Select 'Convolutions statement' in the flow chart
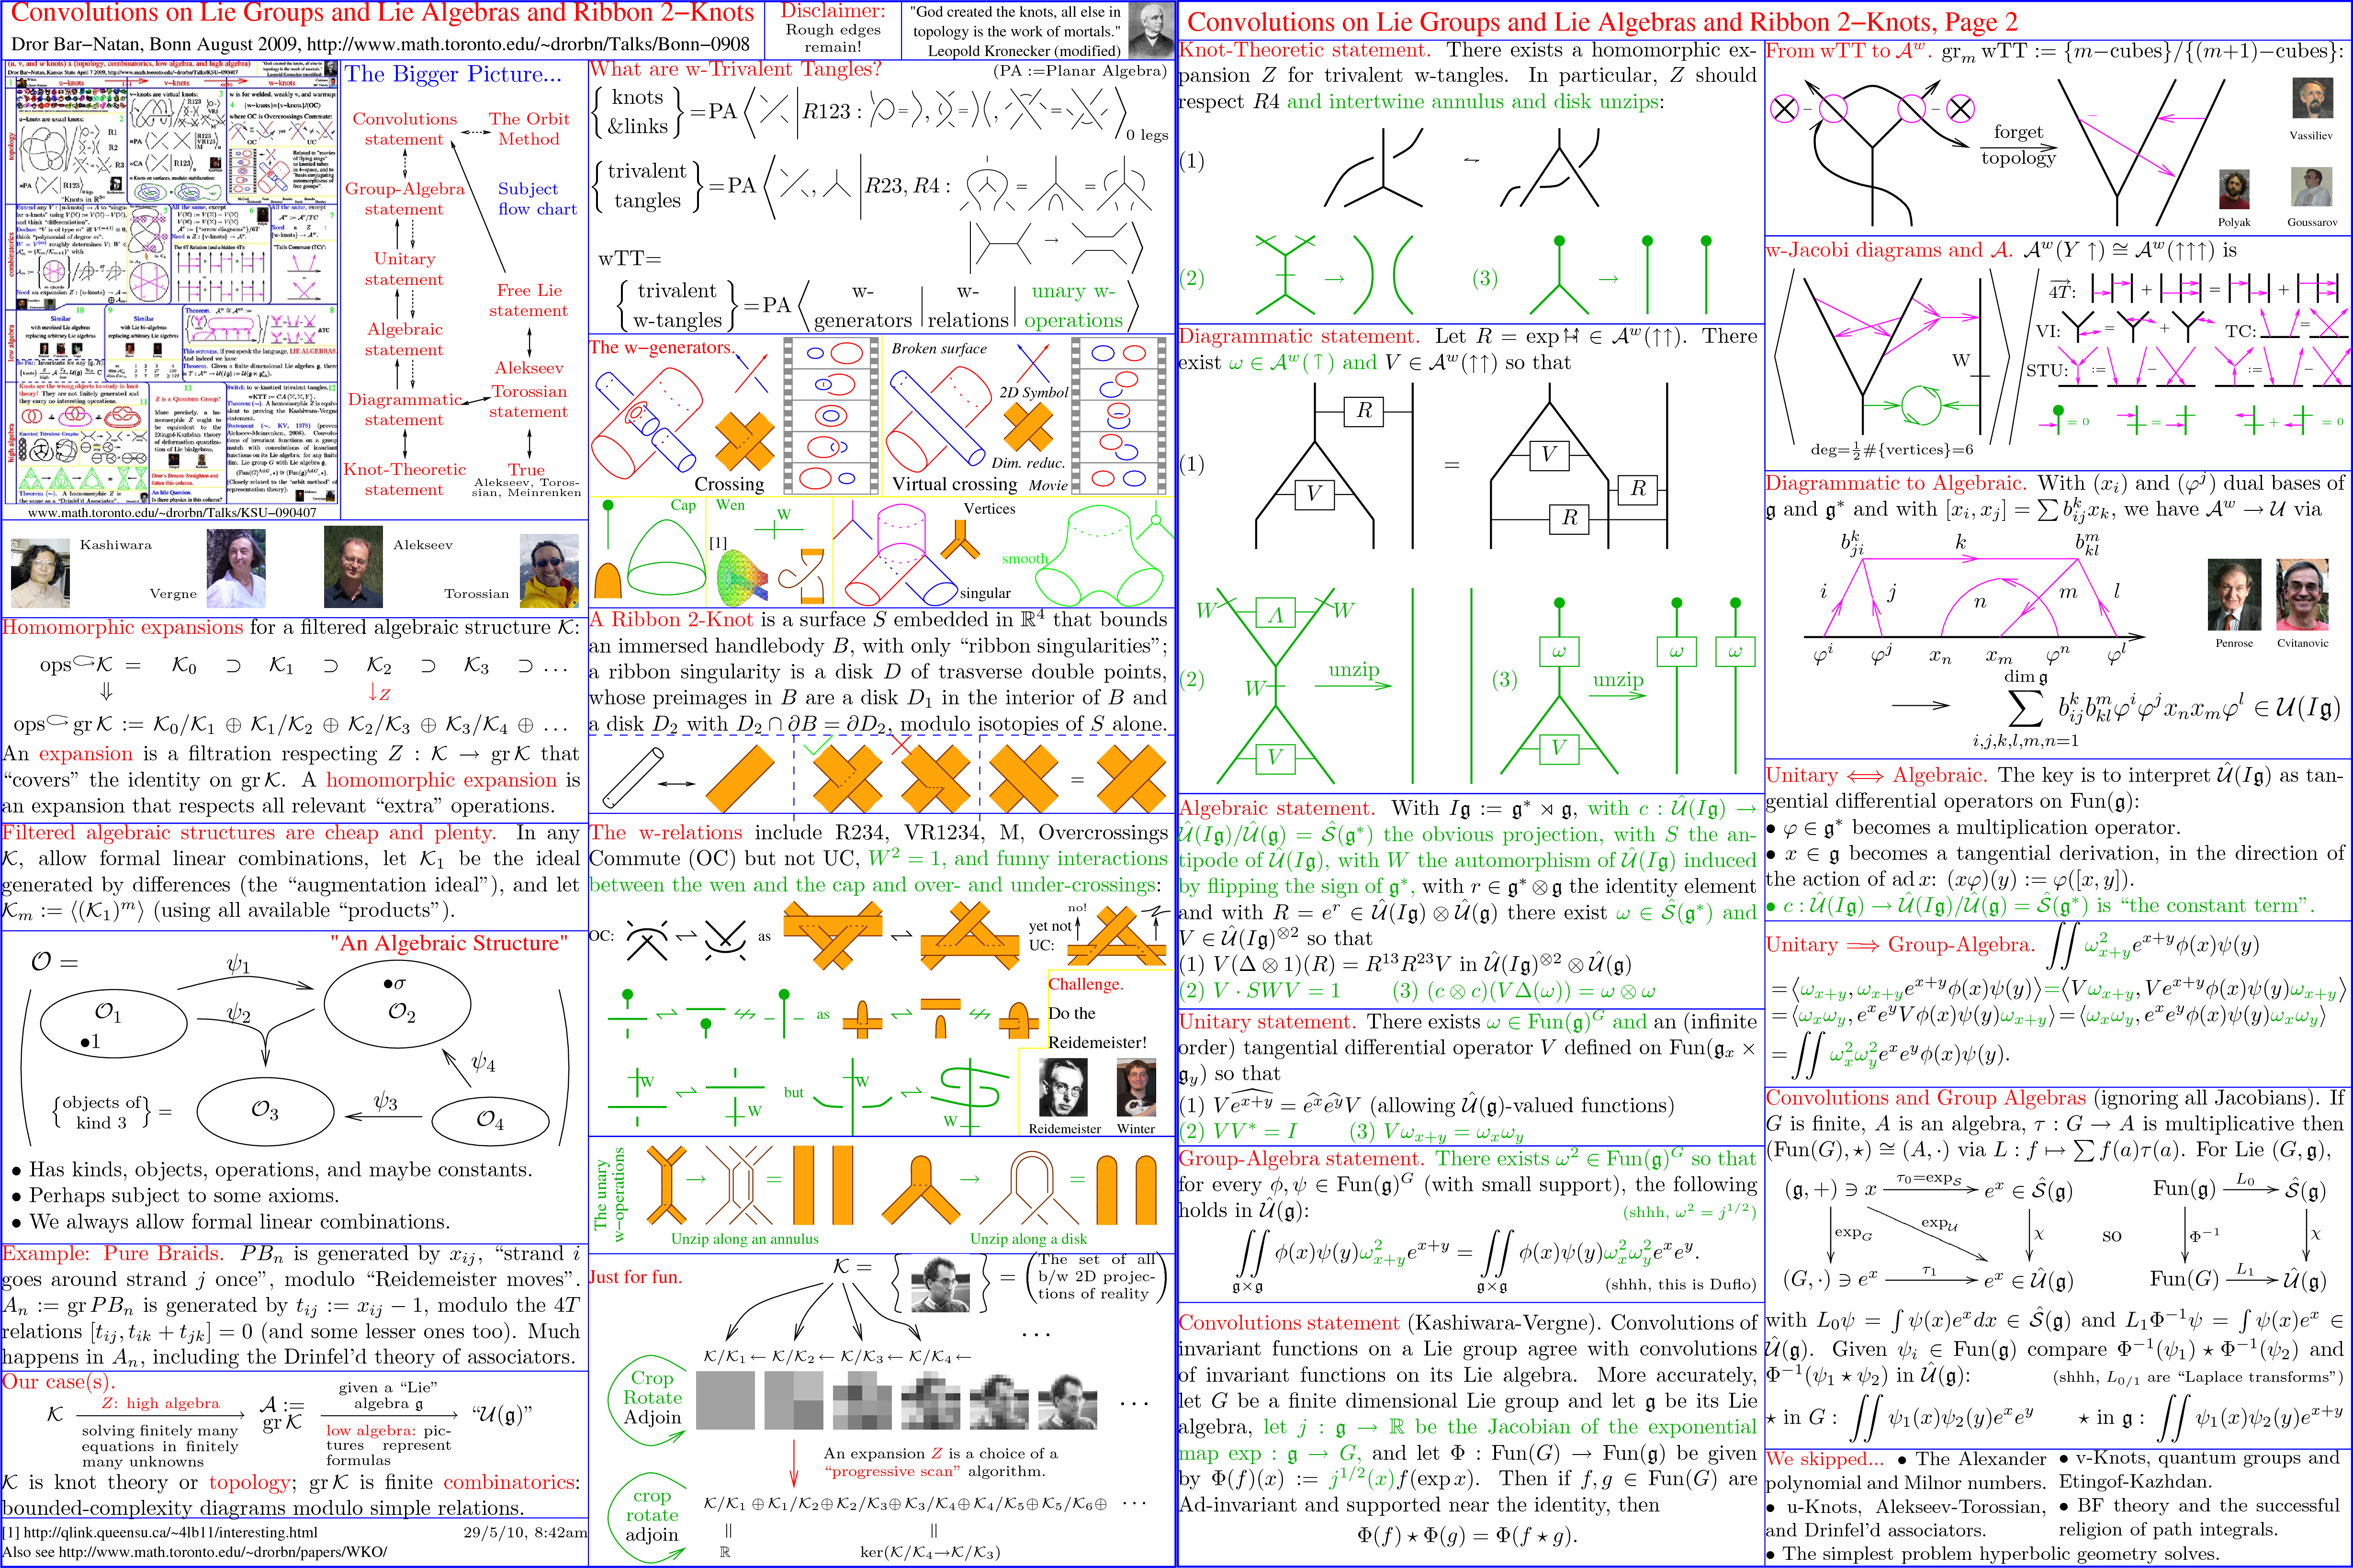 click(404, 129)
